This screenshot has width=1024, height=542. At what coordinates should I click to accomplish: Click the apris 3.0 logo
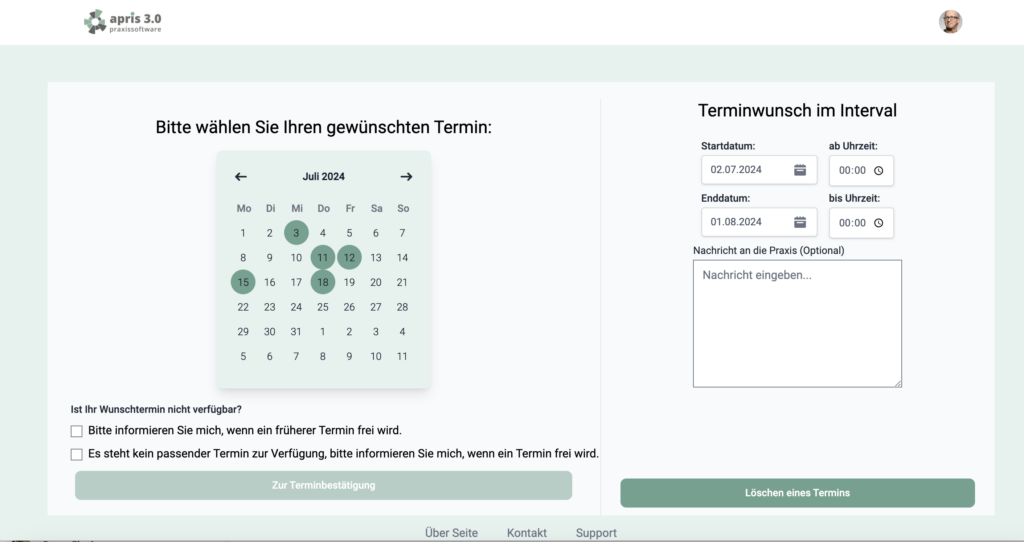coord(123,22)
